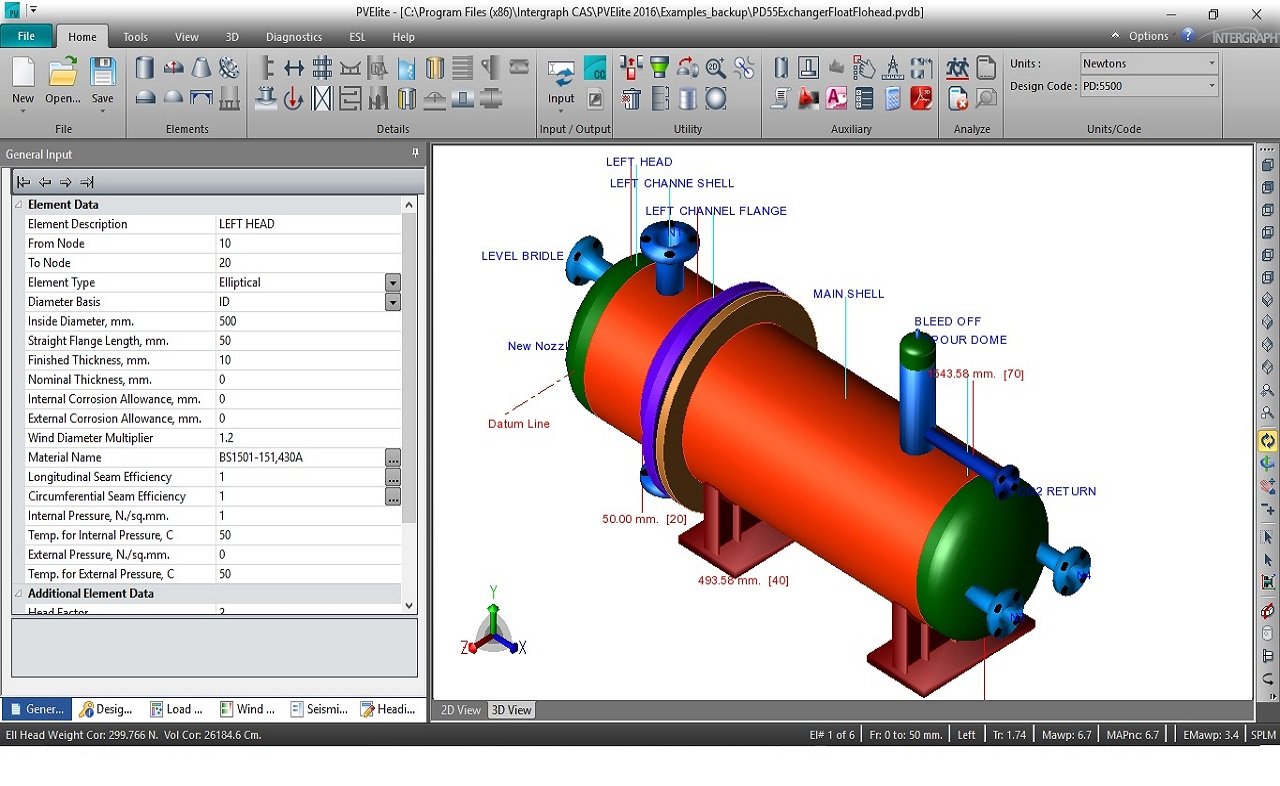Open the File menu
The height and width of the screenshot is (786, 1280).
pos(26,36)
